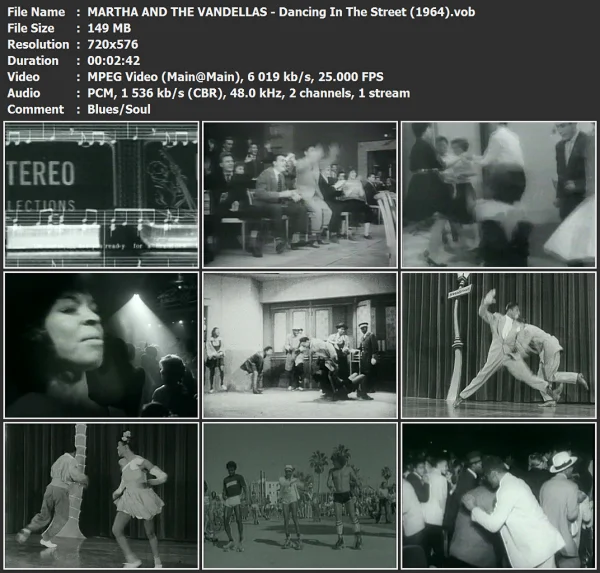
Task: Click the 'Video' label
Action: [x=23, y=77]
